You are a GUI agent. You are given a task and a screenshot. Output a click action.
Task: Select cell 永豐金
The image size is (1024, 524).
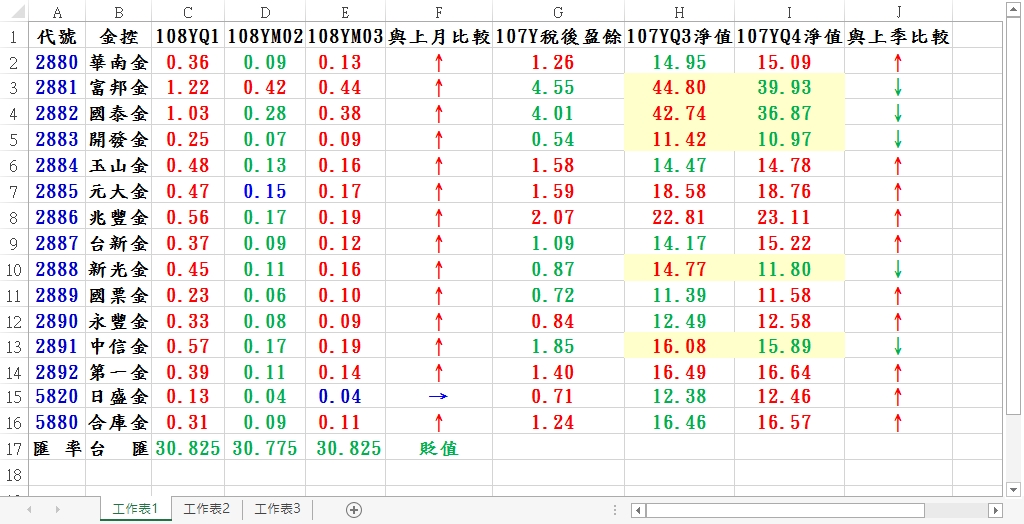coord(119,320)
